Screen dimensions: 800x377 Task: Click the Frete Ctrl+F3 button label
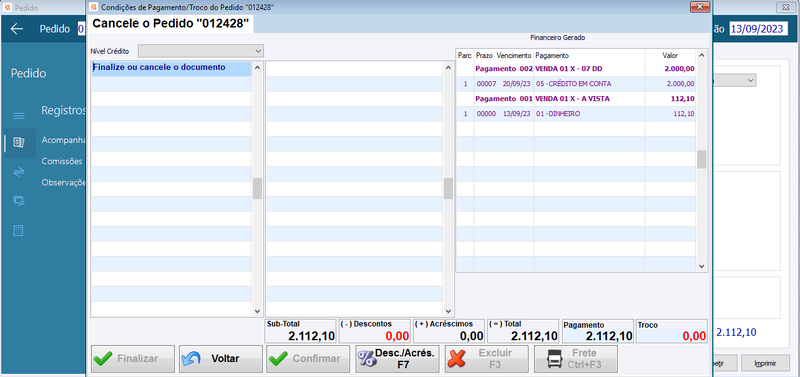(584, 359)
